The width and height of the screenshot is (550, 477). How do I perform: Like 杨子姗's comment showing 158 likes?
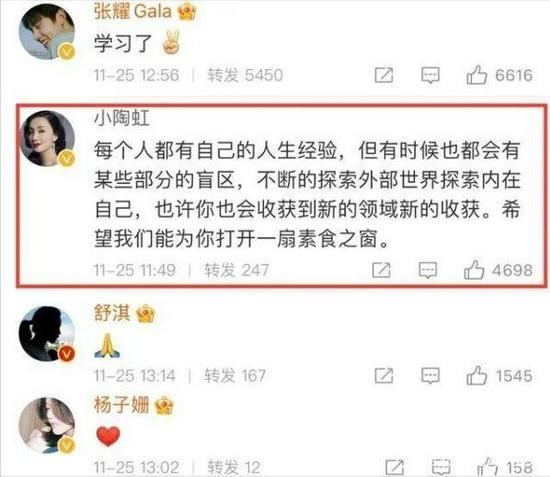click(488, 467)
